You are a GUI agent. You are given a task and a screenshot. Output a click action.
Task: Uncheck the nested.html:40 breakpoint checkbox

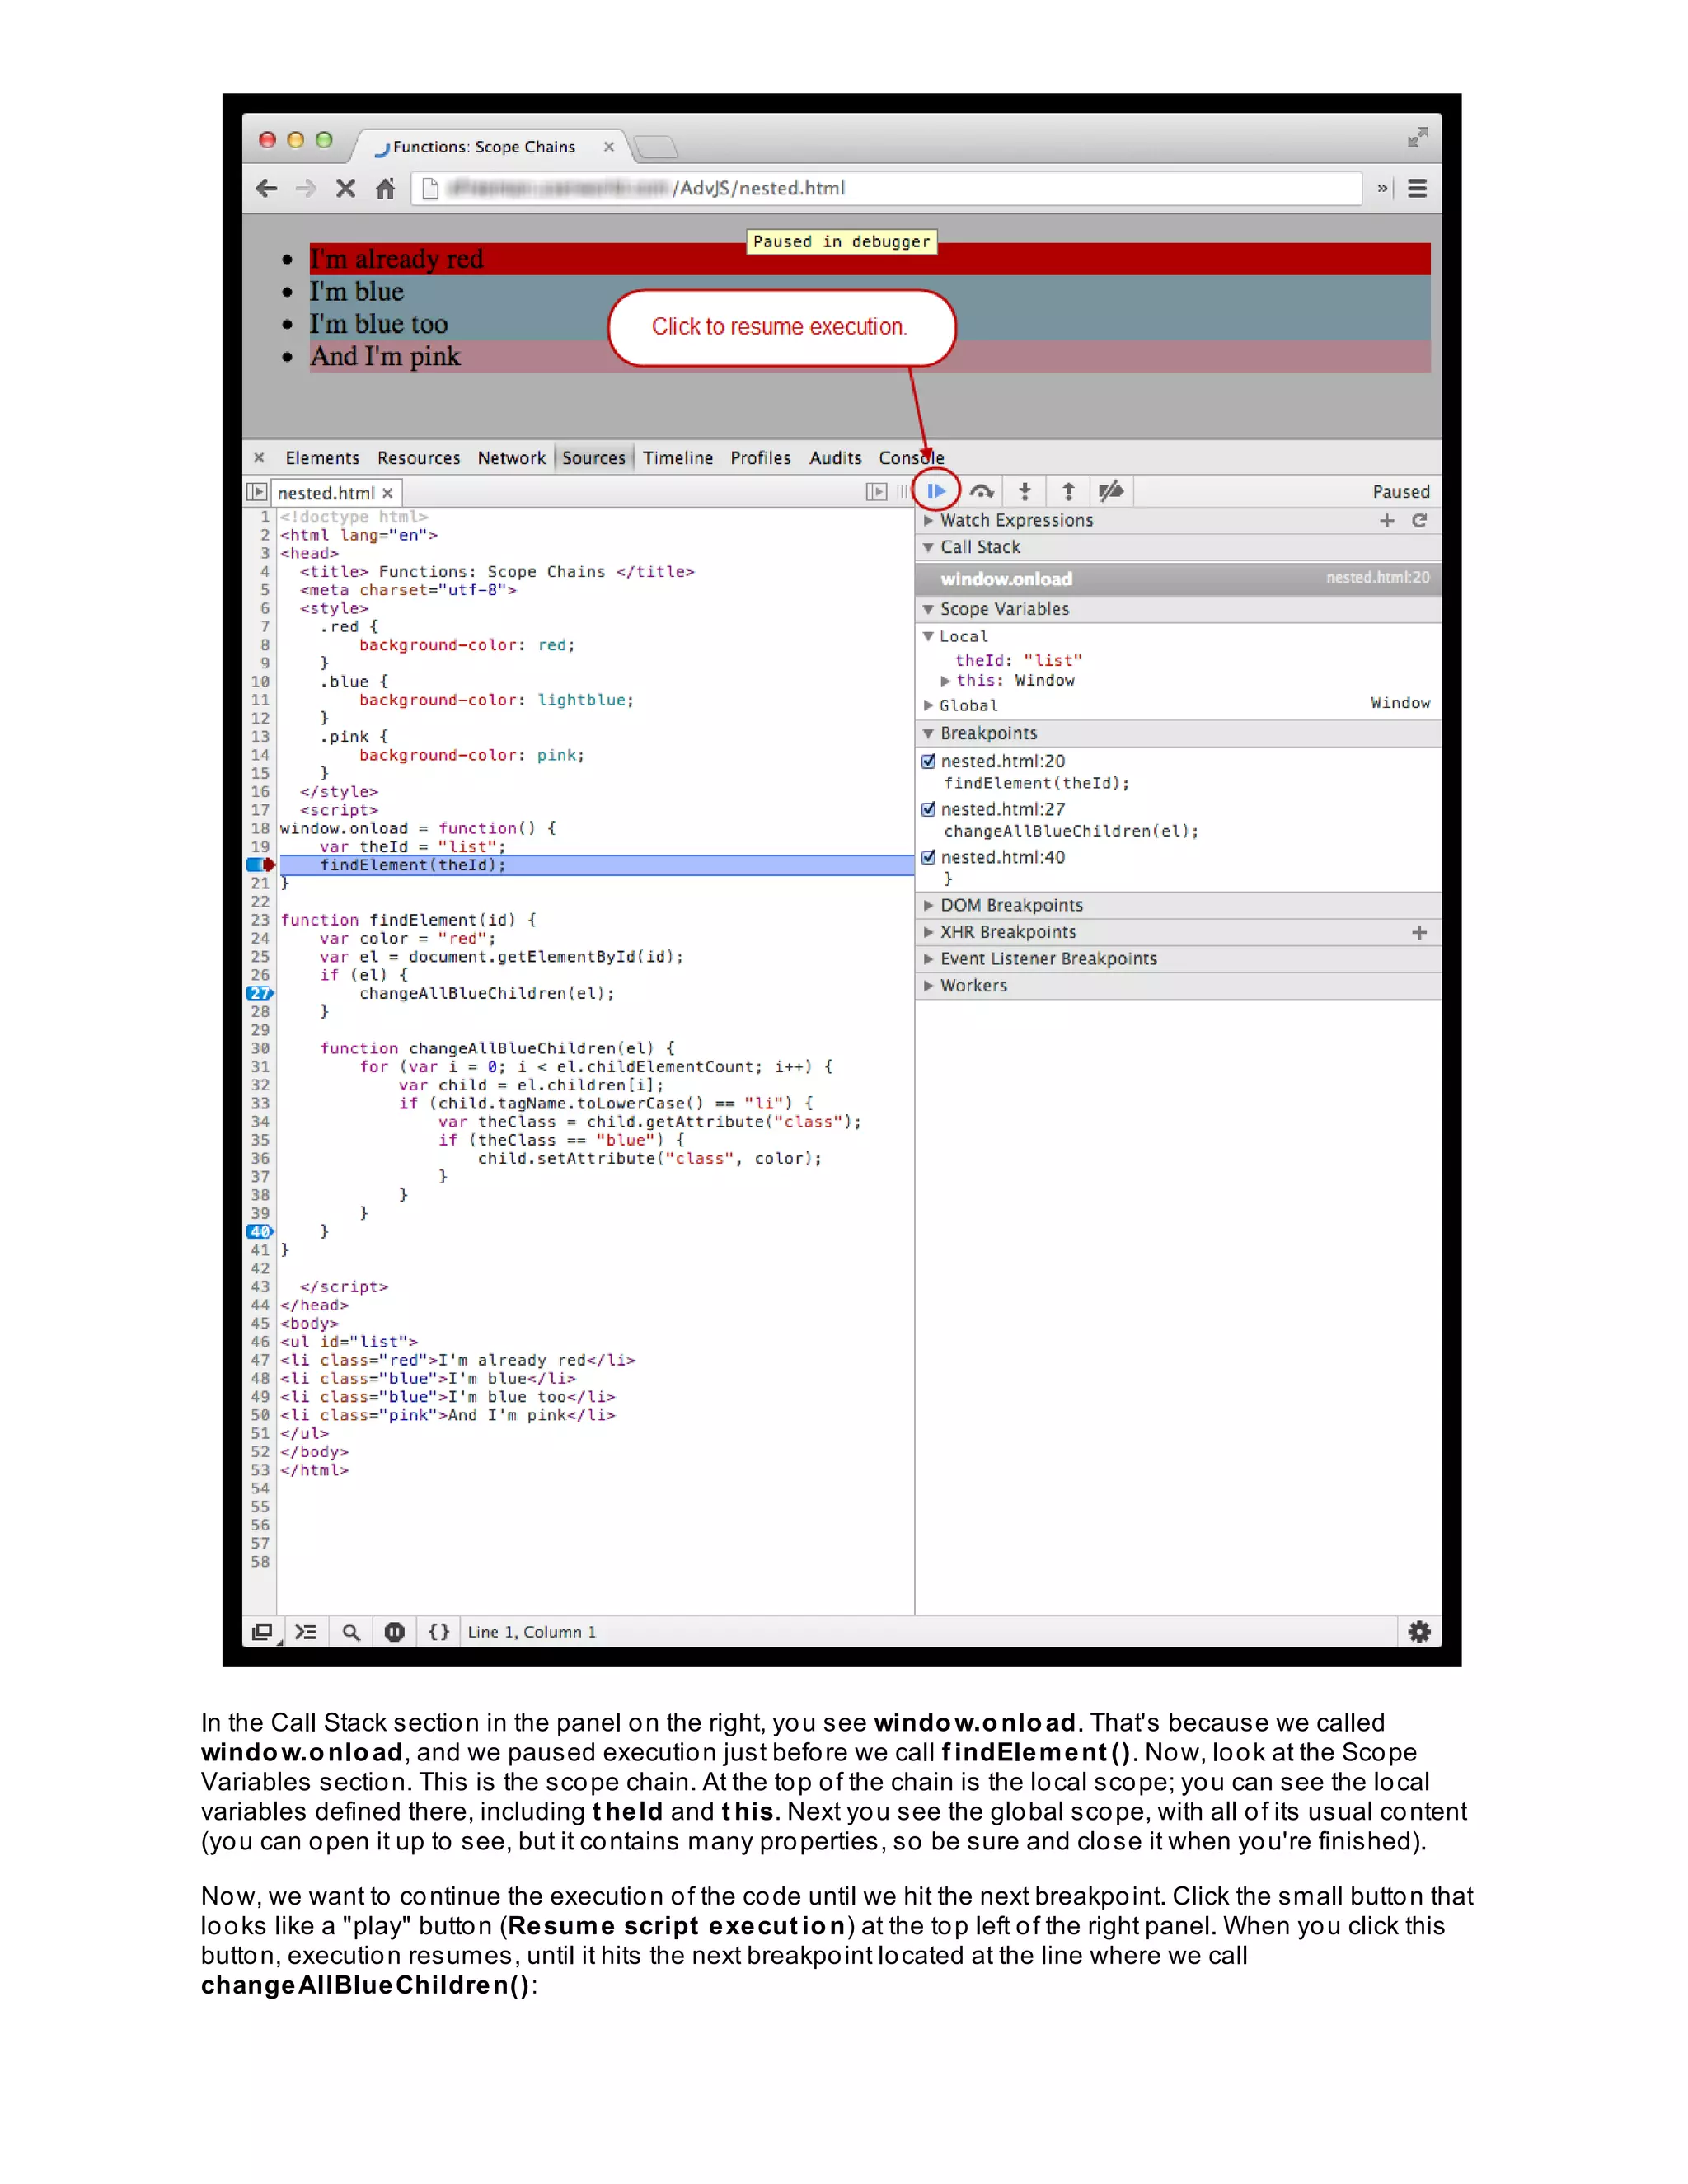click(x=928, y=857)
